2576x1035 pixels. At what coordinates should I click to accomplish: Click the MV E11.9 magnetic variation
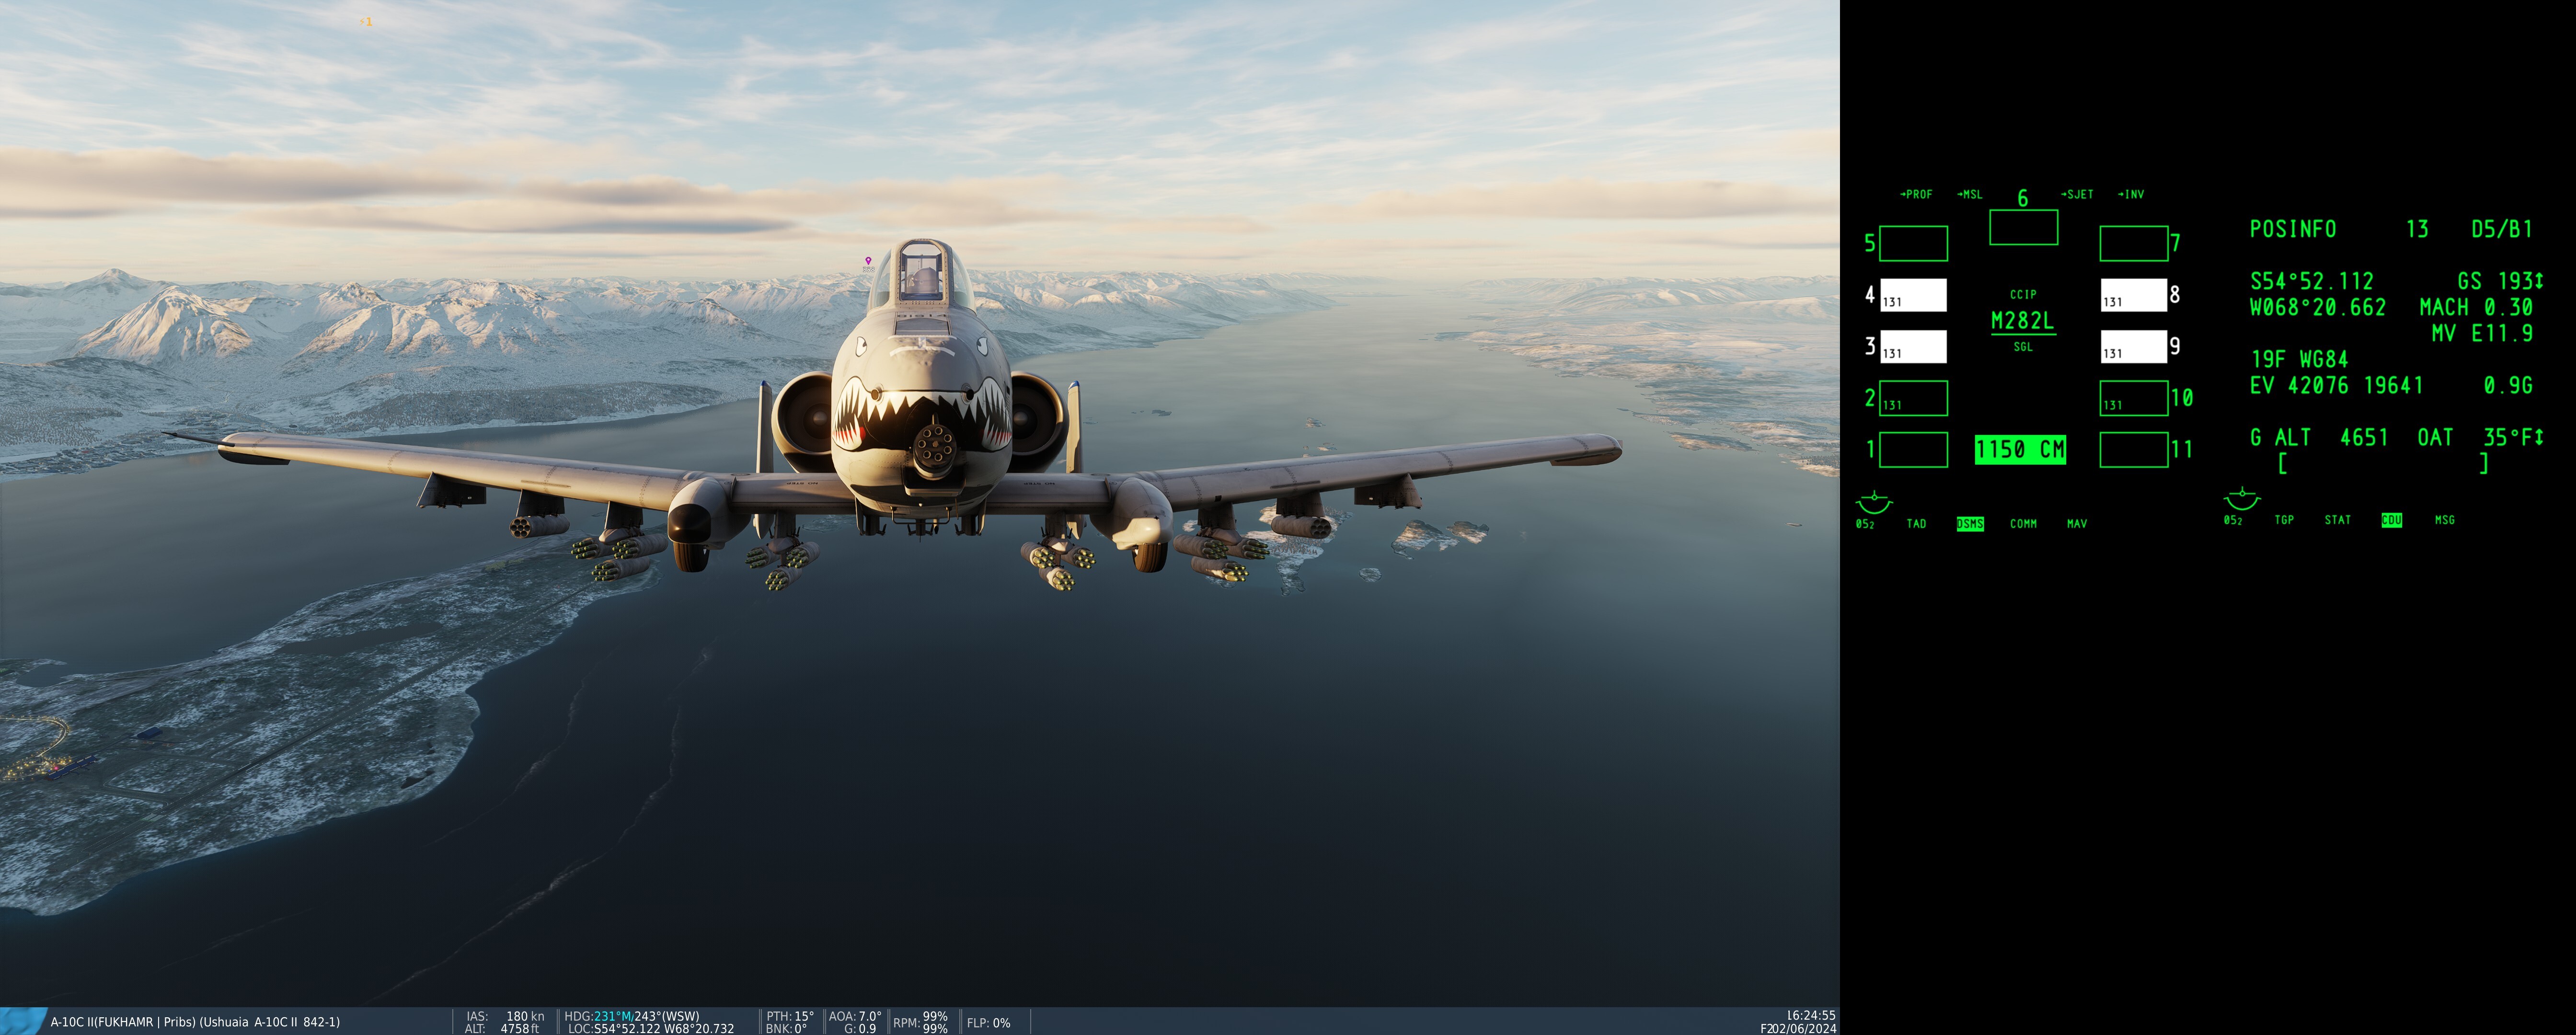click(x=2482, y=333)
